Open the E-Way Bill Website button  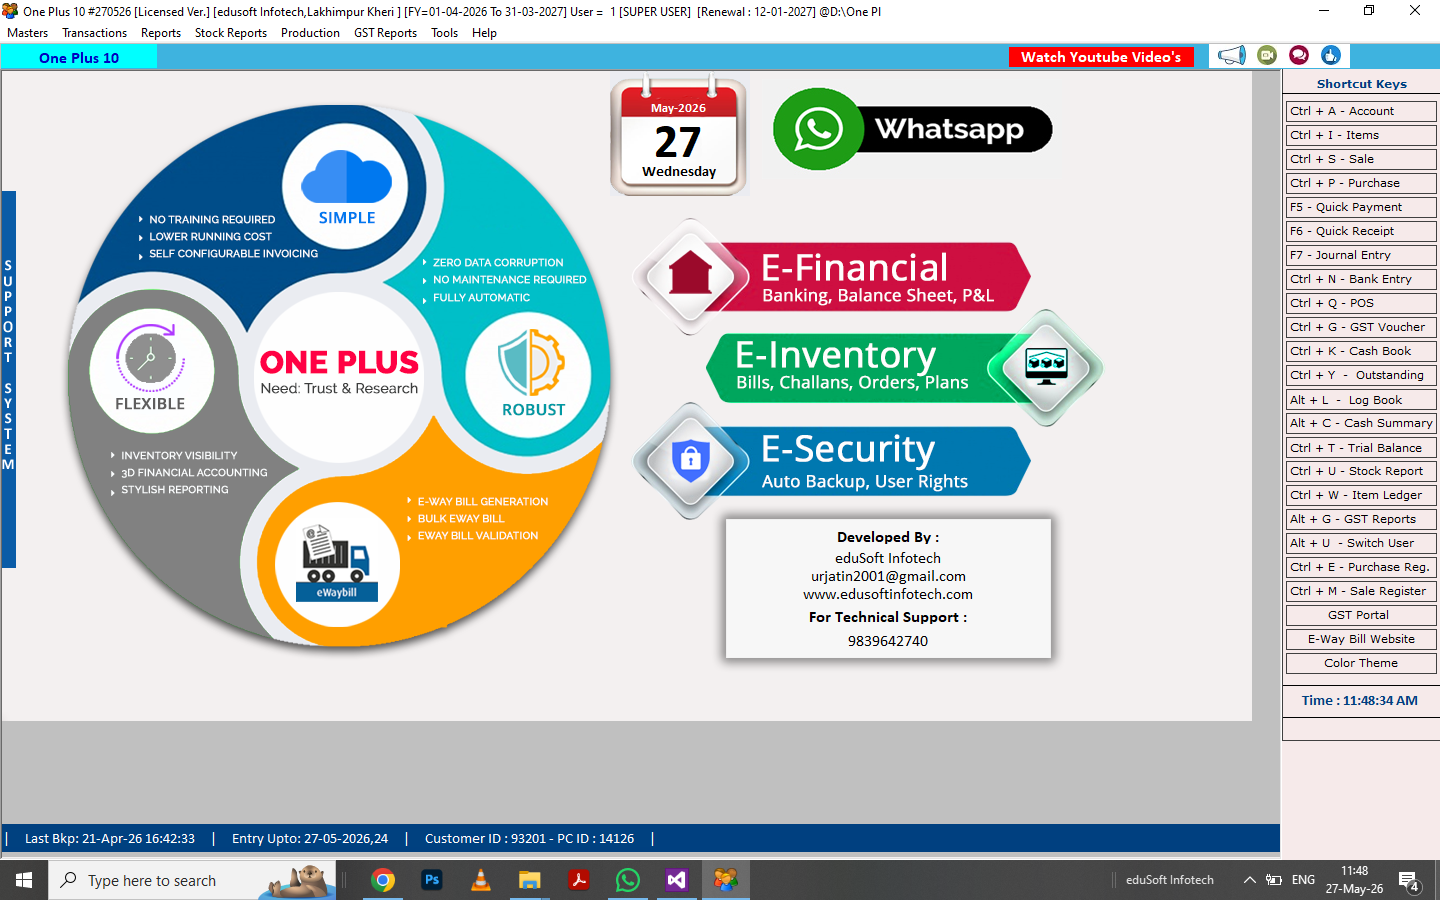point(1361,639)
